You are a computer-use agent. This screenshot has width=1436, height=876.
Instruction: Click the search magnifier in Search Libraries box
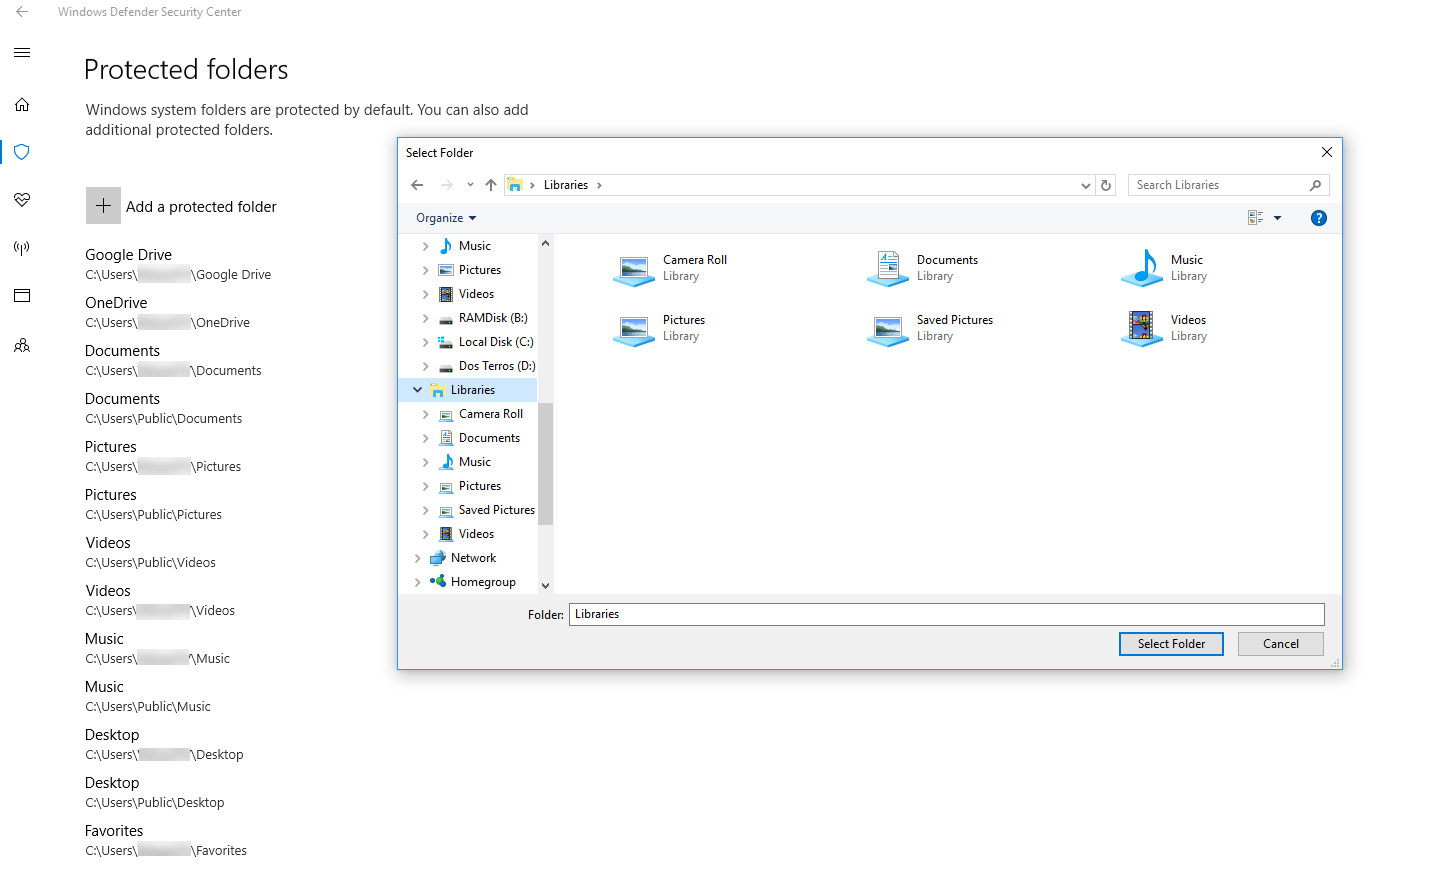1315,185
